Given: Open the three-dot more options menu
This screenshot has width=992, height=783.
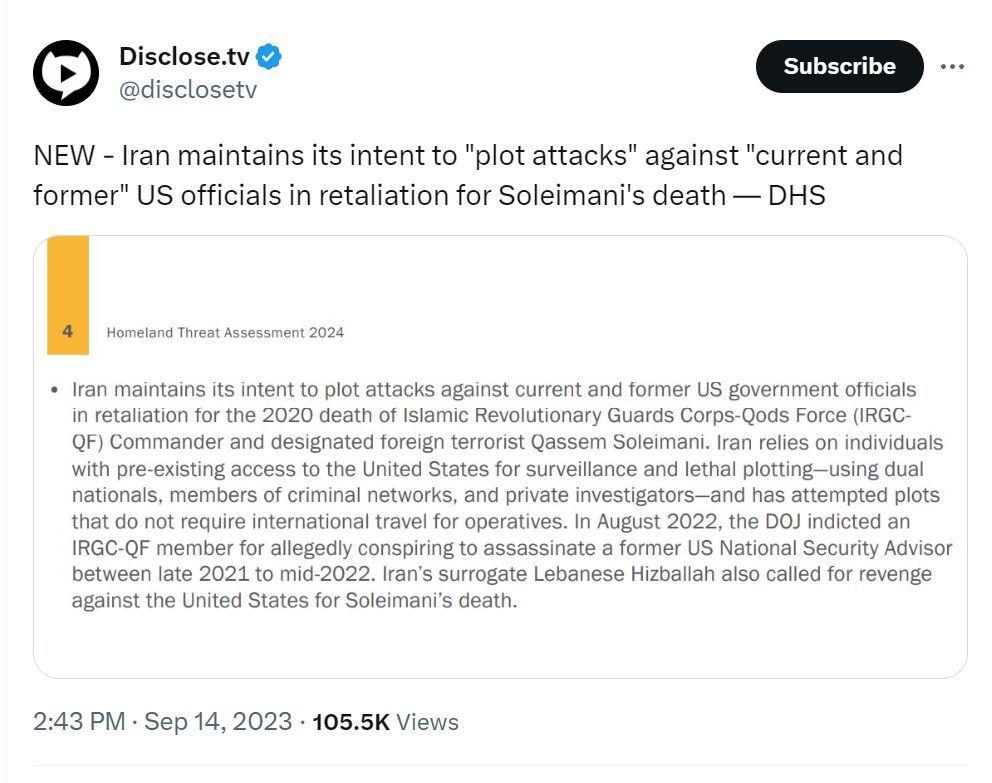Looking at the screenshot, I should coord(952,66).
